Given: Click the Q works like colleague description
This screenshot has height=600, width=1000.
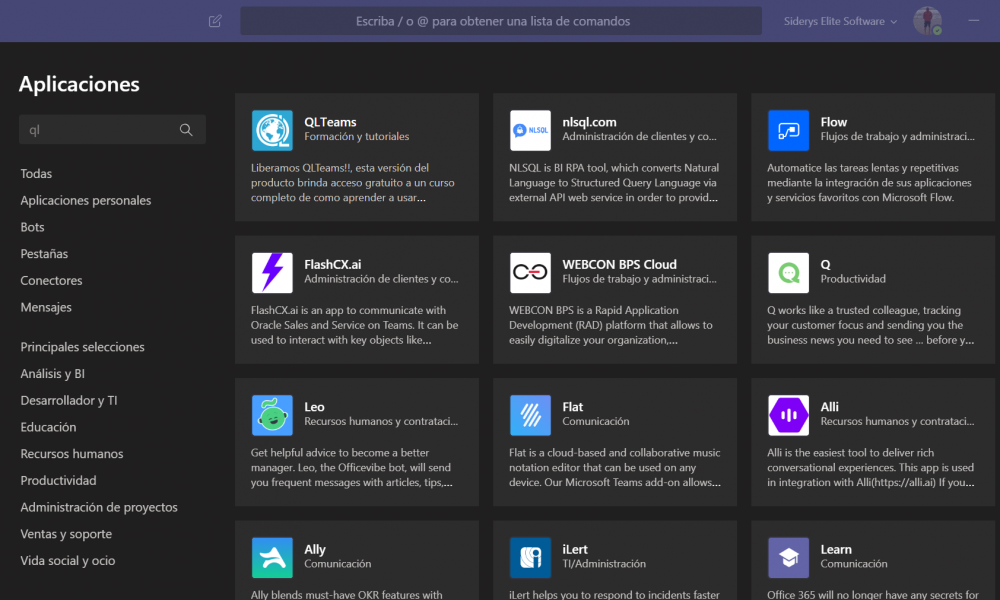Looking at the screenshot, I should click(x=871, y=325).
